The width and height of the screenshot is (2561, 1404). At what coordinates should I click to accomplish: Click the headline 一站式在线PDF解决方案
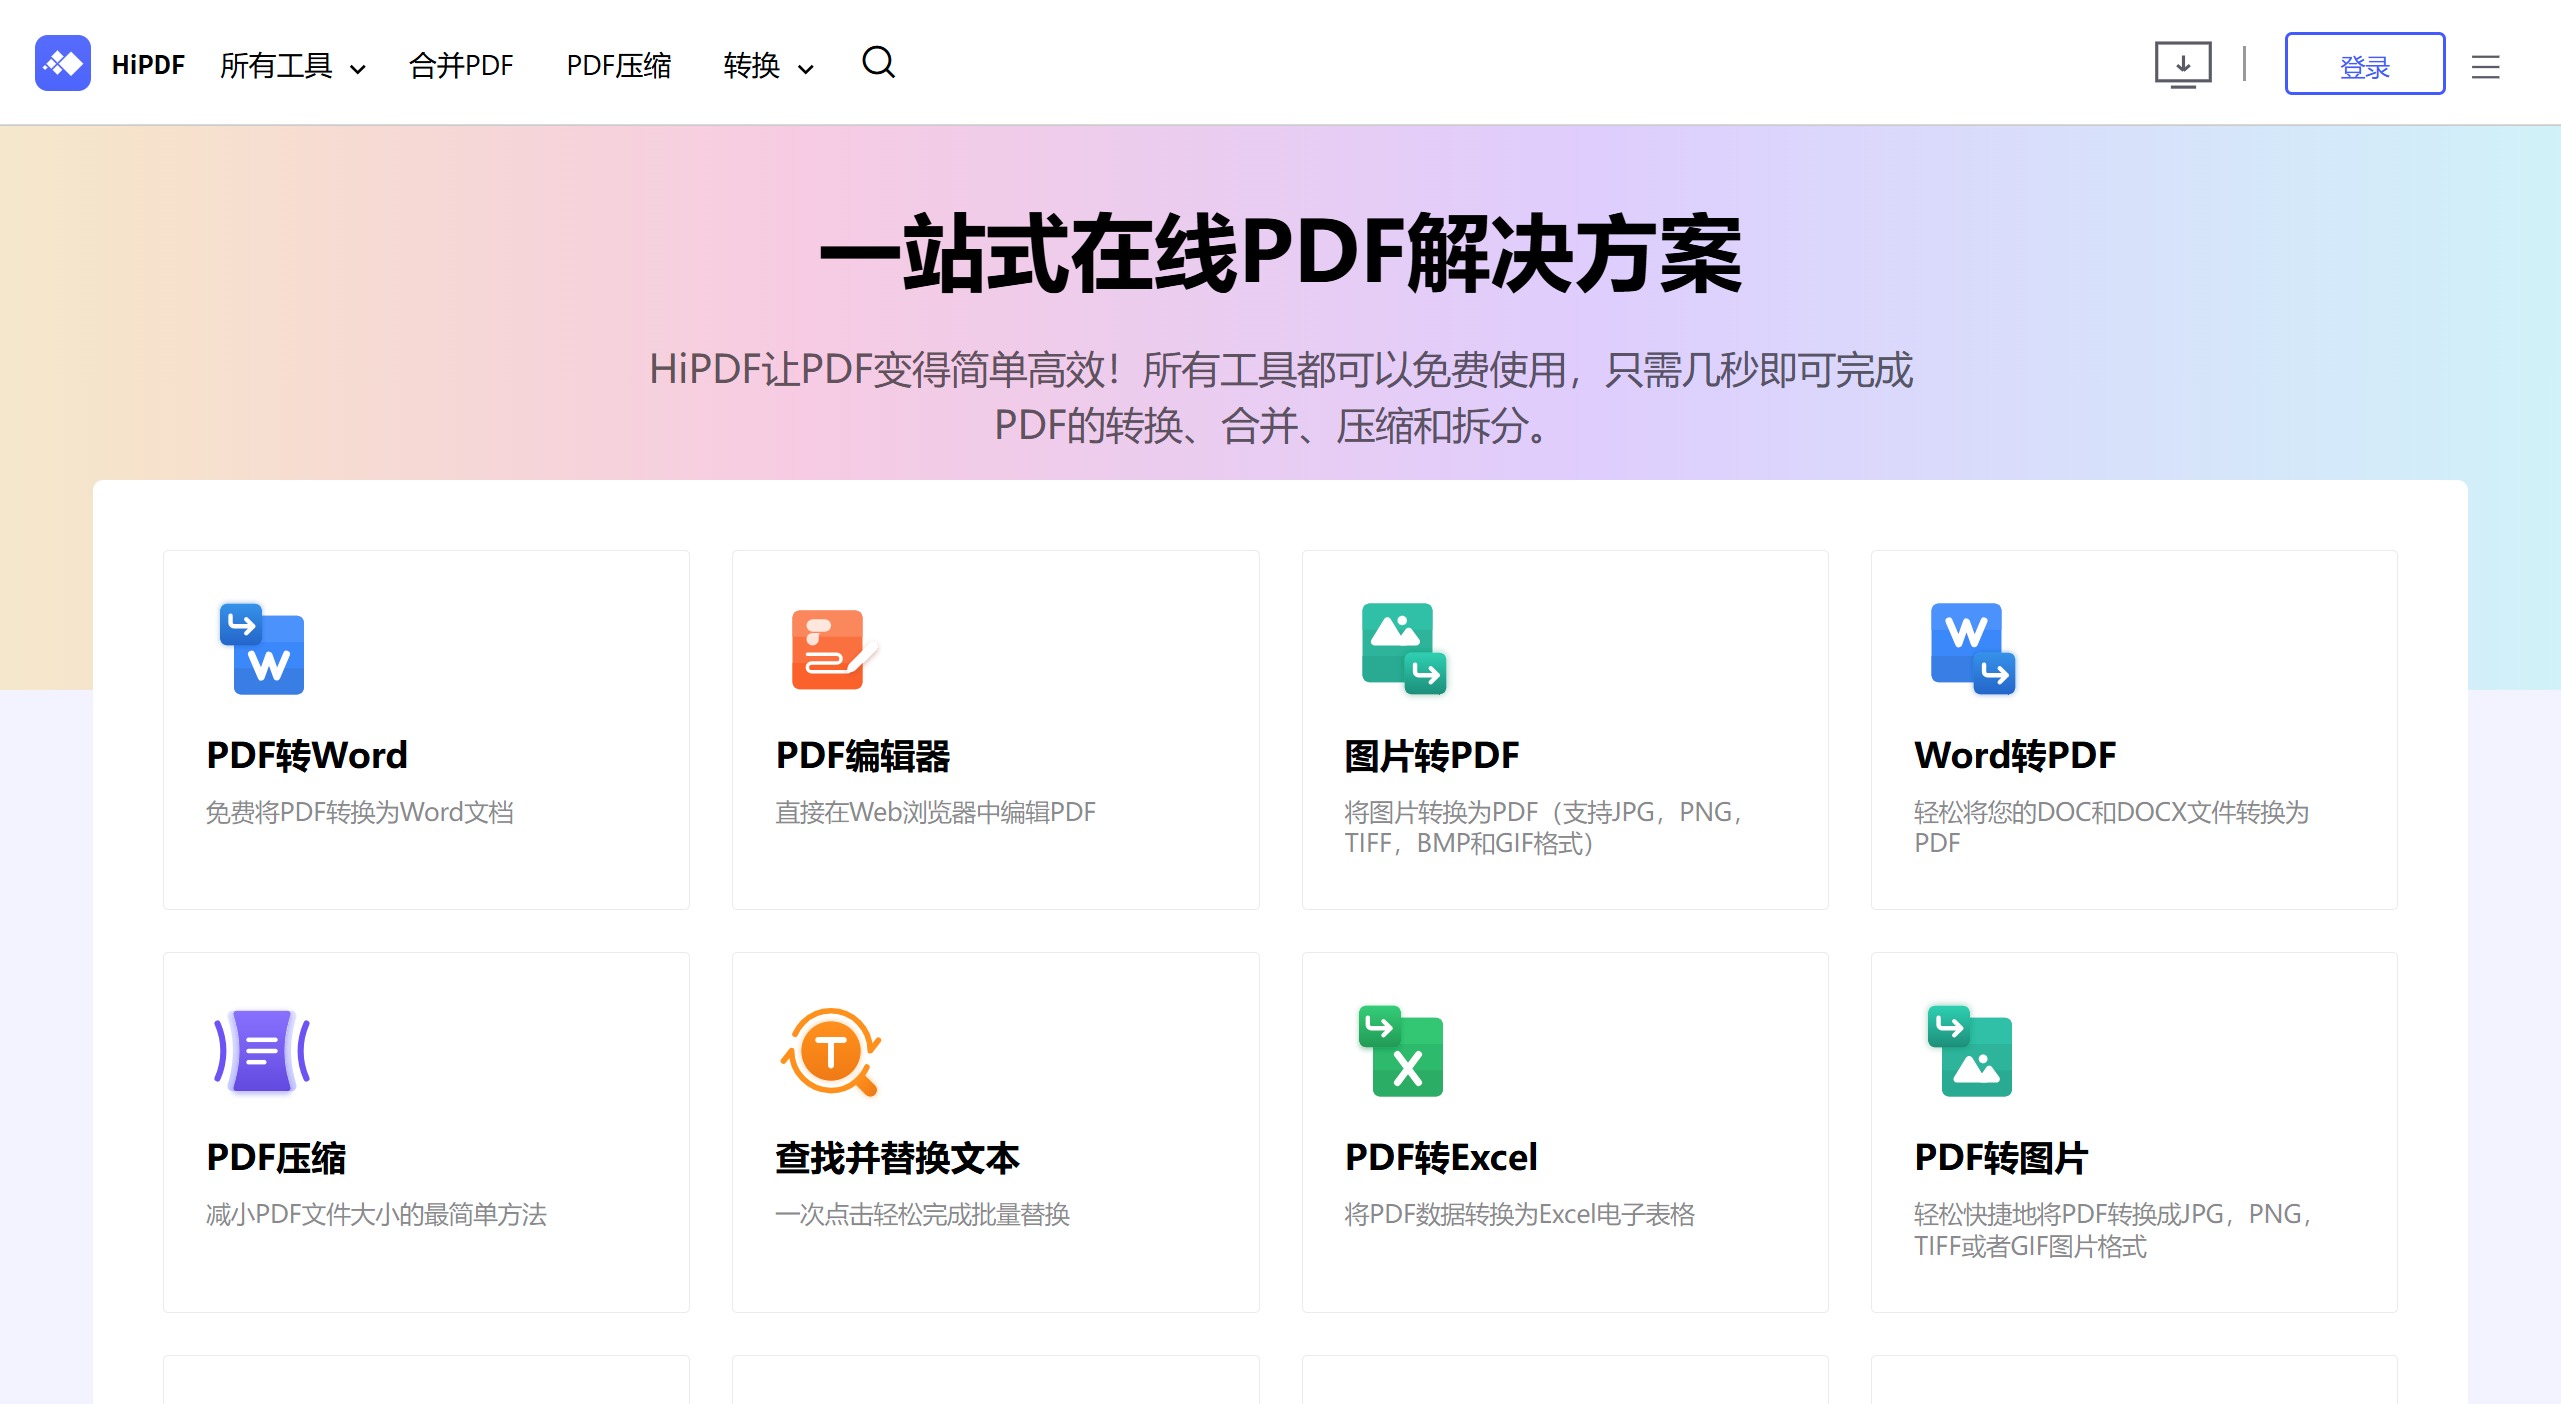tap(1281, 254)
